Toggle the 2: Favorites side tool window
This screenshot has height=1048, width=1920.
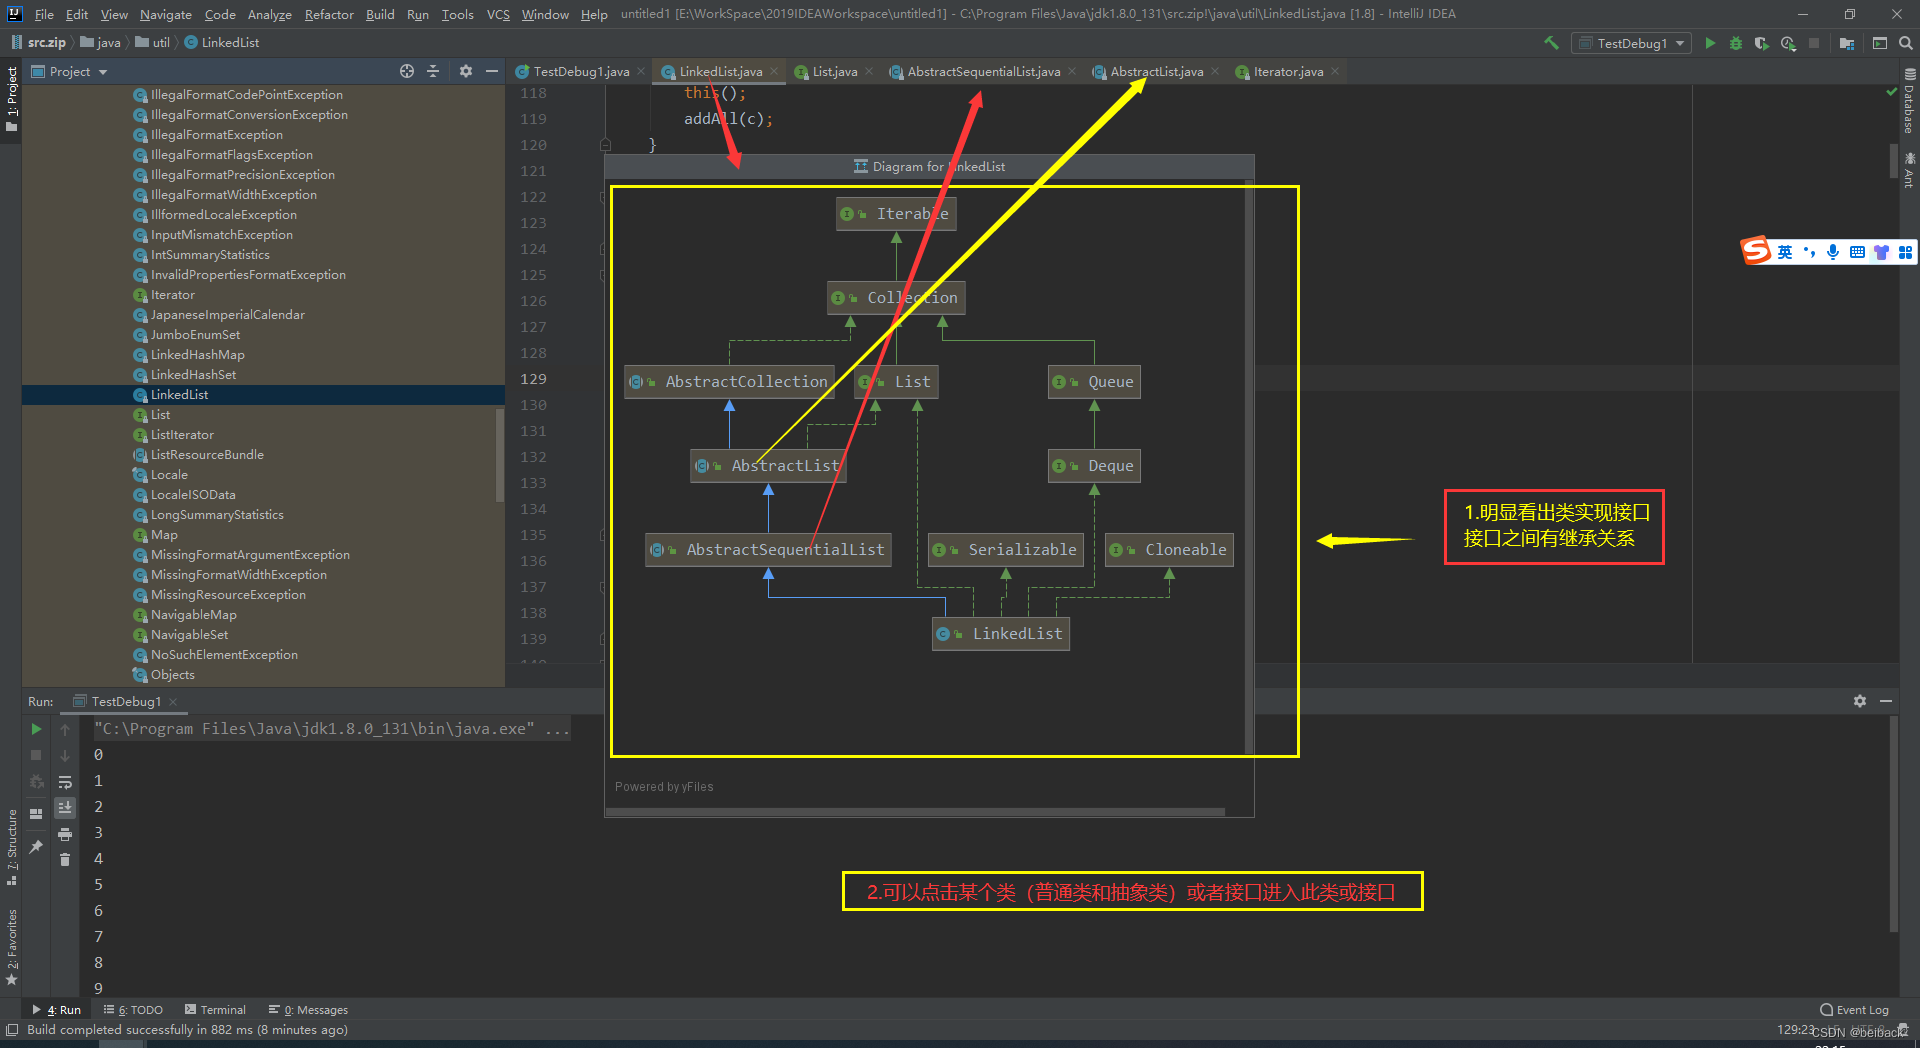(x=11, y=947)
